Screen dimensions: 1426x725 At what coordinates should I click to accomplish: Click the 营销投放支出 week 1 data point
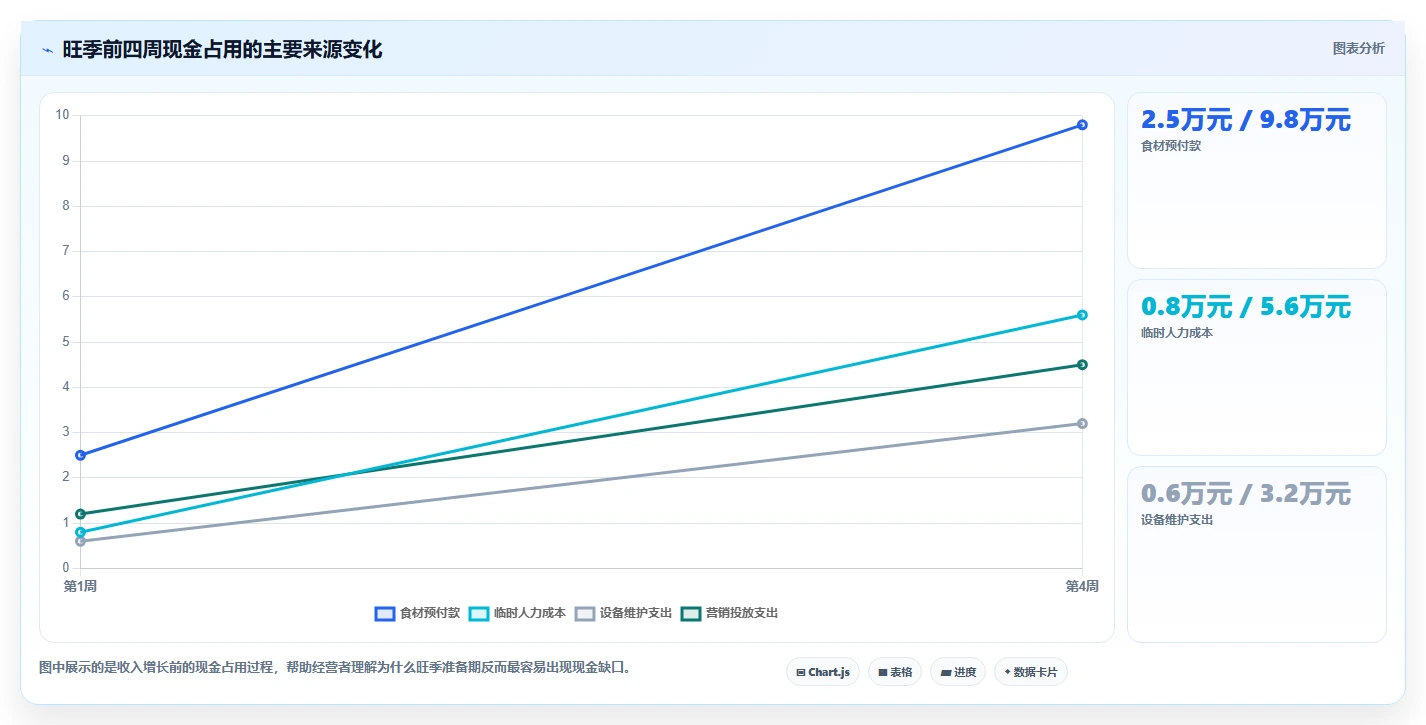81,514
